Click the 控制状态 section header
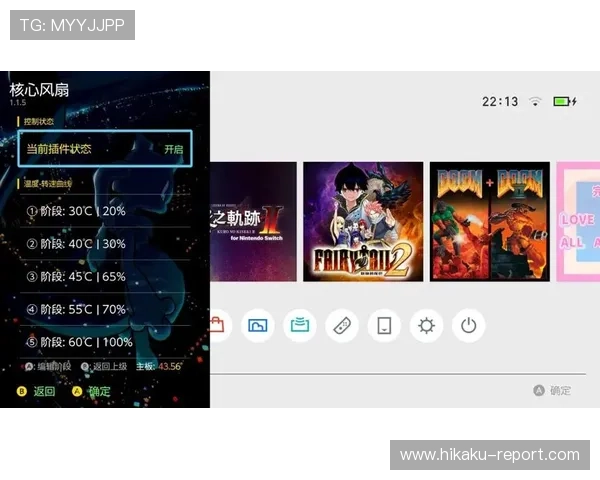The image size is (600, 480). [x=39, y=122]
